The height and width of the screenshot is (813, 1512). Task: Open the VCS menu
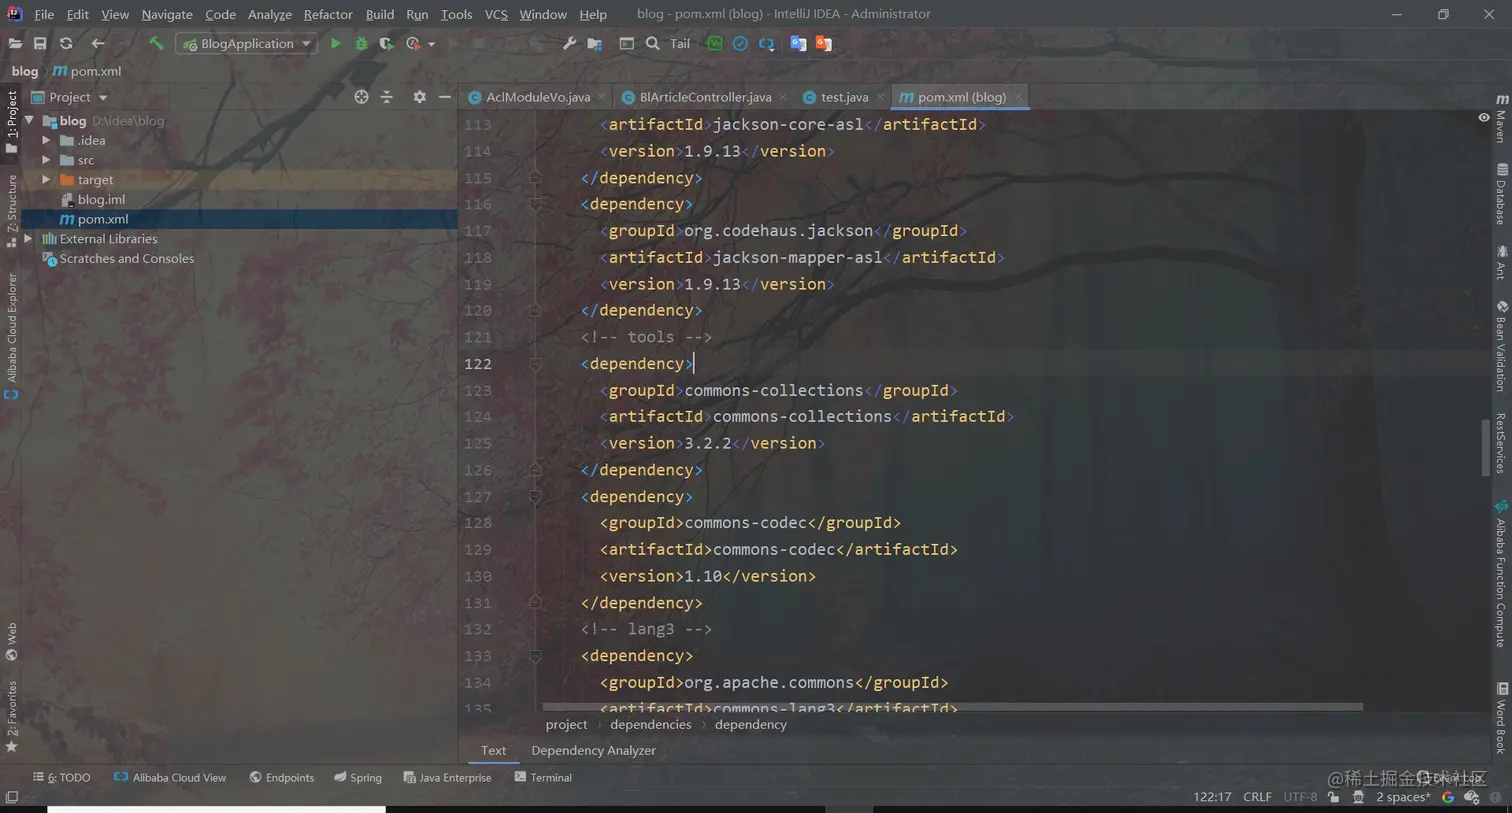(496, 14)
